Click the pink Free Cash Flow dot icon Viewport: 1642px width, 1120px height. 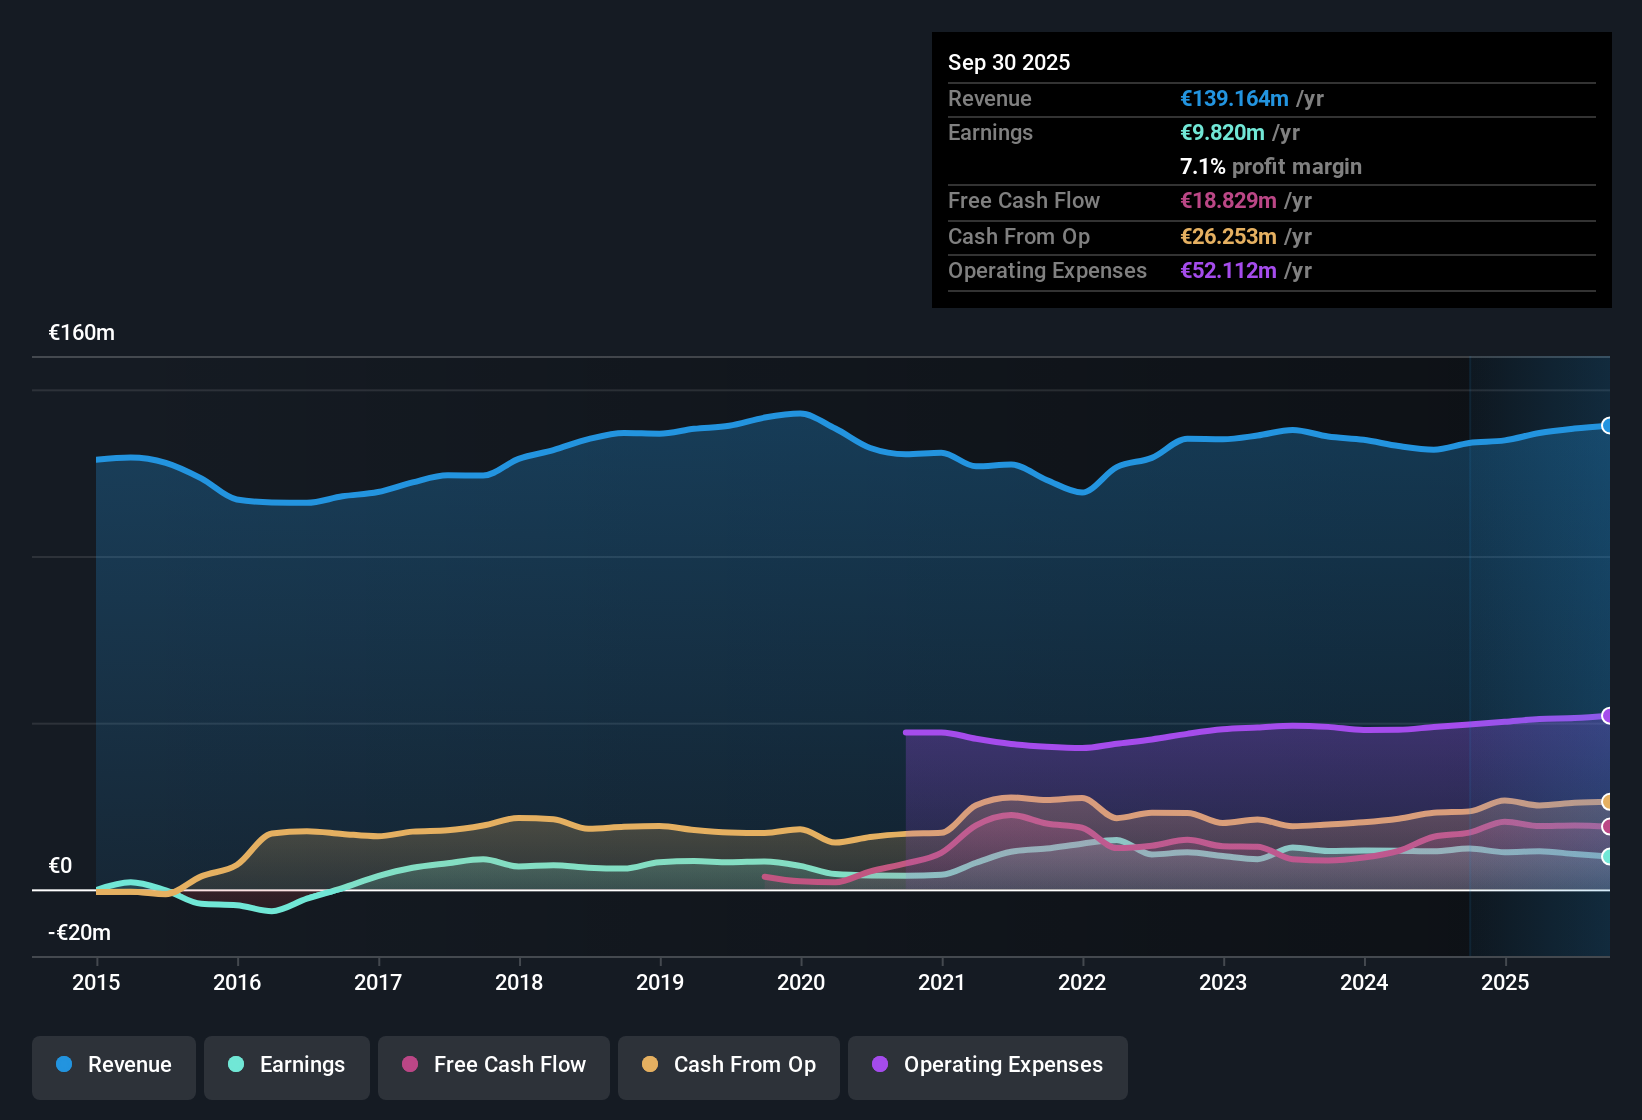pyautogui.click(x=409, y=1065)
